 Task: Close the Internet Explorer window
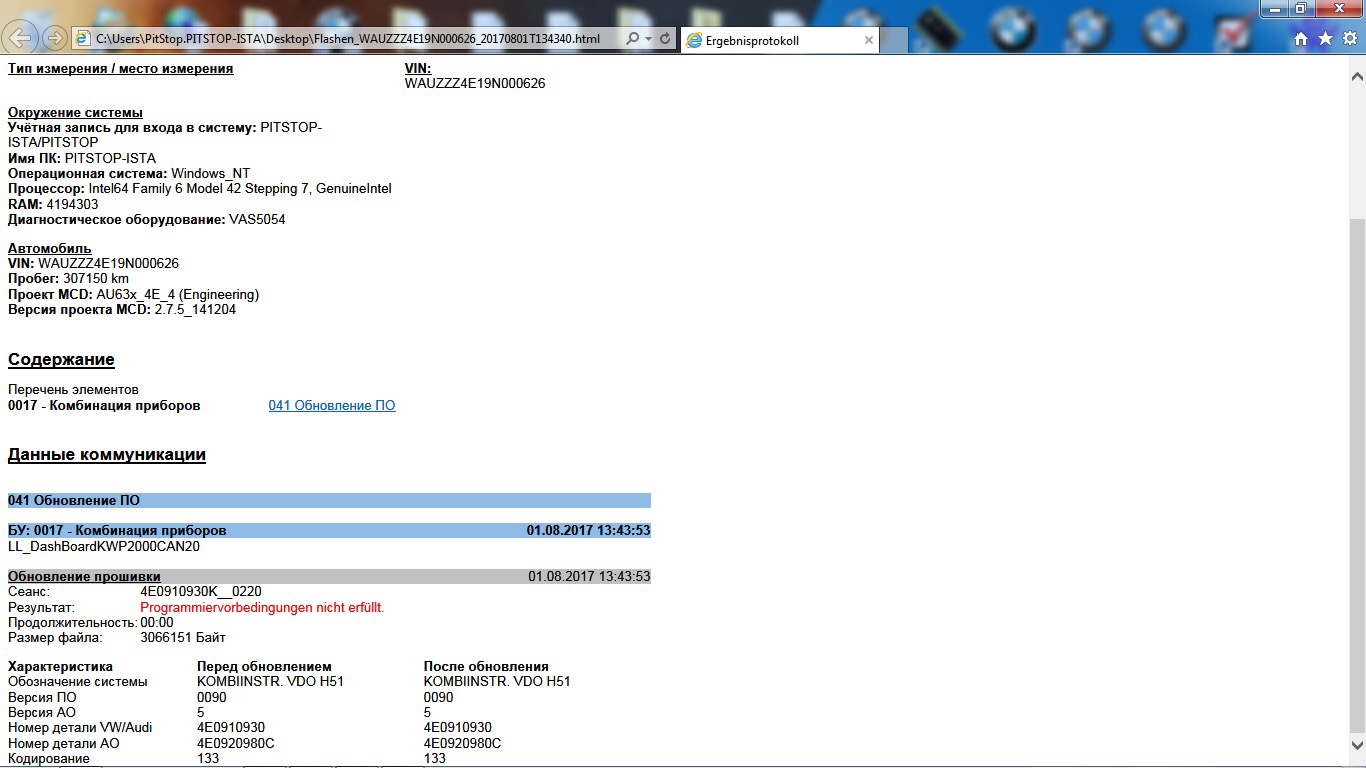1338,8
